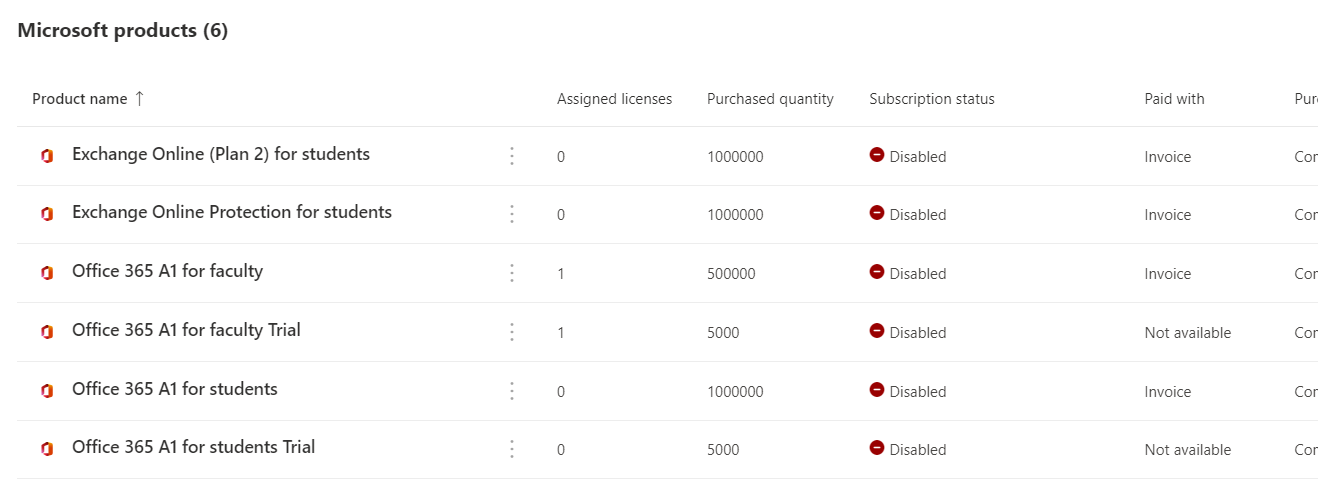The image size is (1318, 484).
Task: Open more actions for Exchange Online (Plan 2) for students
Action: point(512,156)
